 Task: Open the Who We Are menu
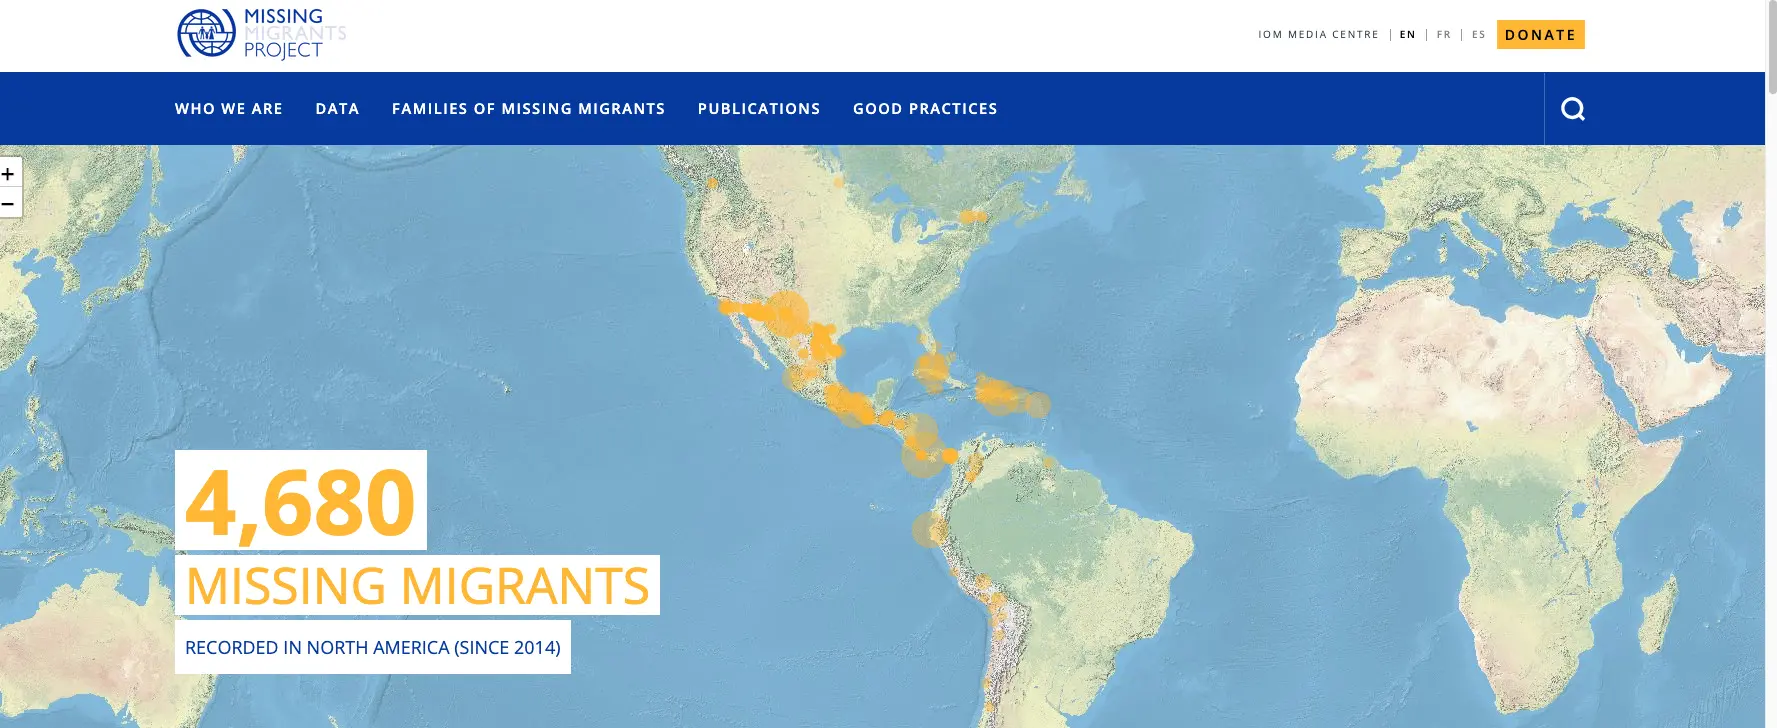(228, 109)
